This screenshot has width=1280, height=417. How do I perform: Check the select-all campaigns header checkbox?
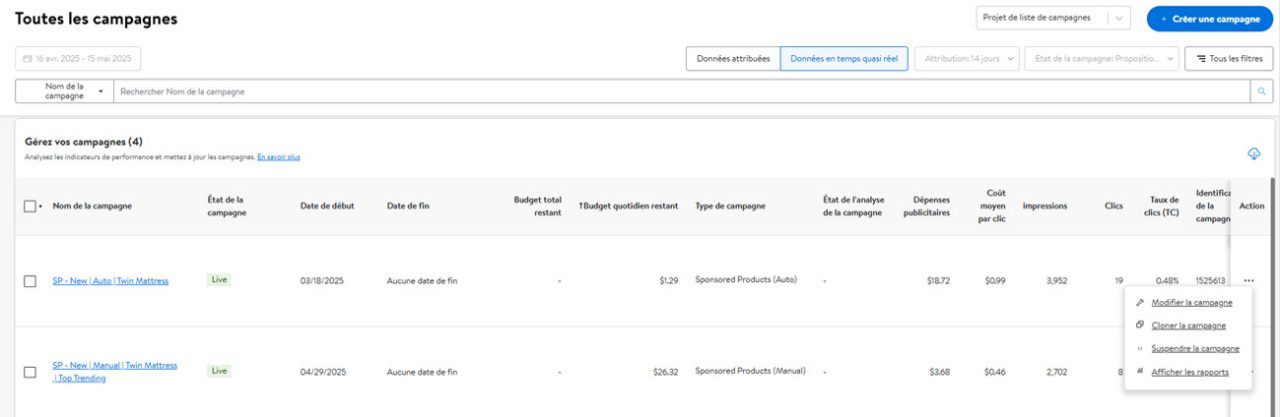30,206
